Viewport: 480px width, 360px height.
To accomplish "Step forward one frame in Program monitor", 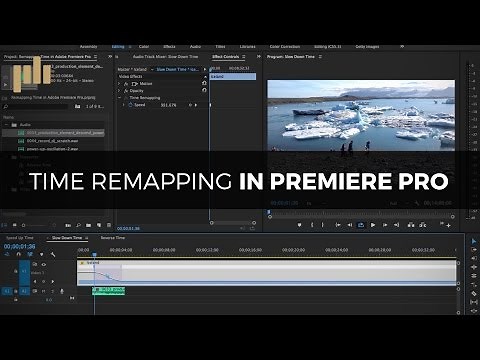I will click(x=385, y=225).
